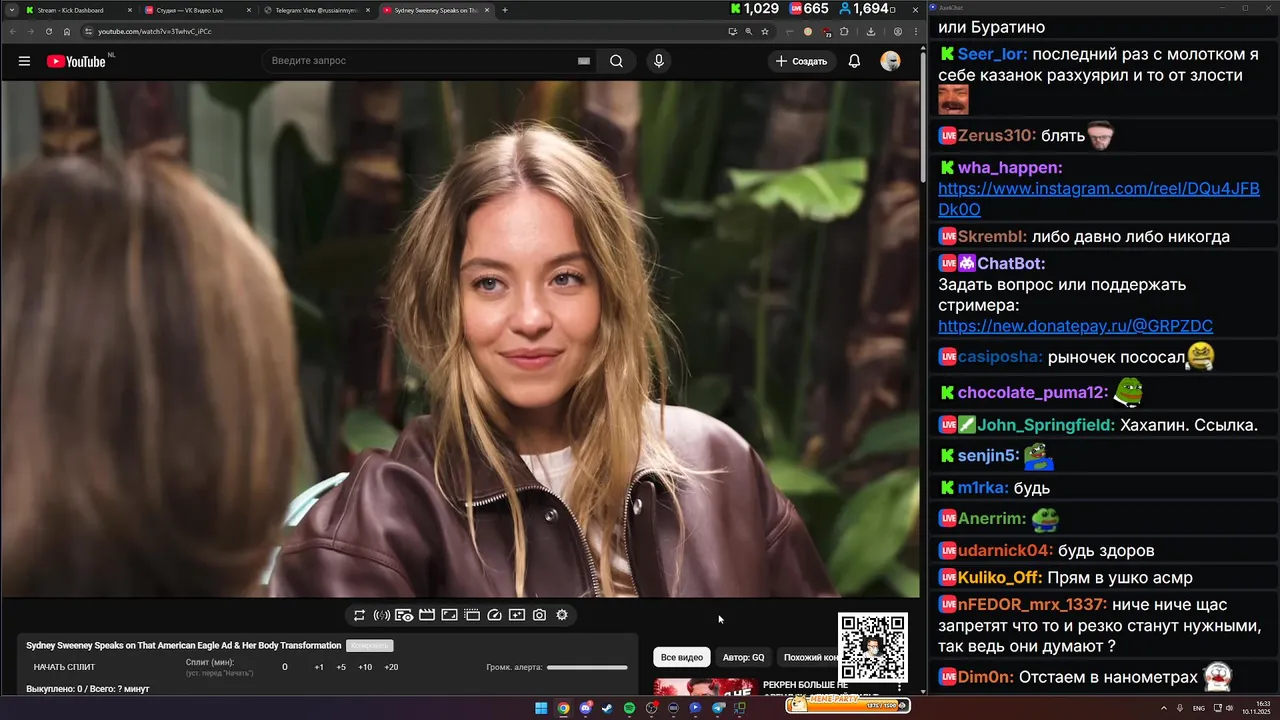
Task: Switch to the Stream - Kick Dashboard tab
Action: 78,10
